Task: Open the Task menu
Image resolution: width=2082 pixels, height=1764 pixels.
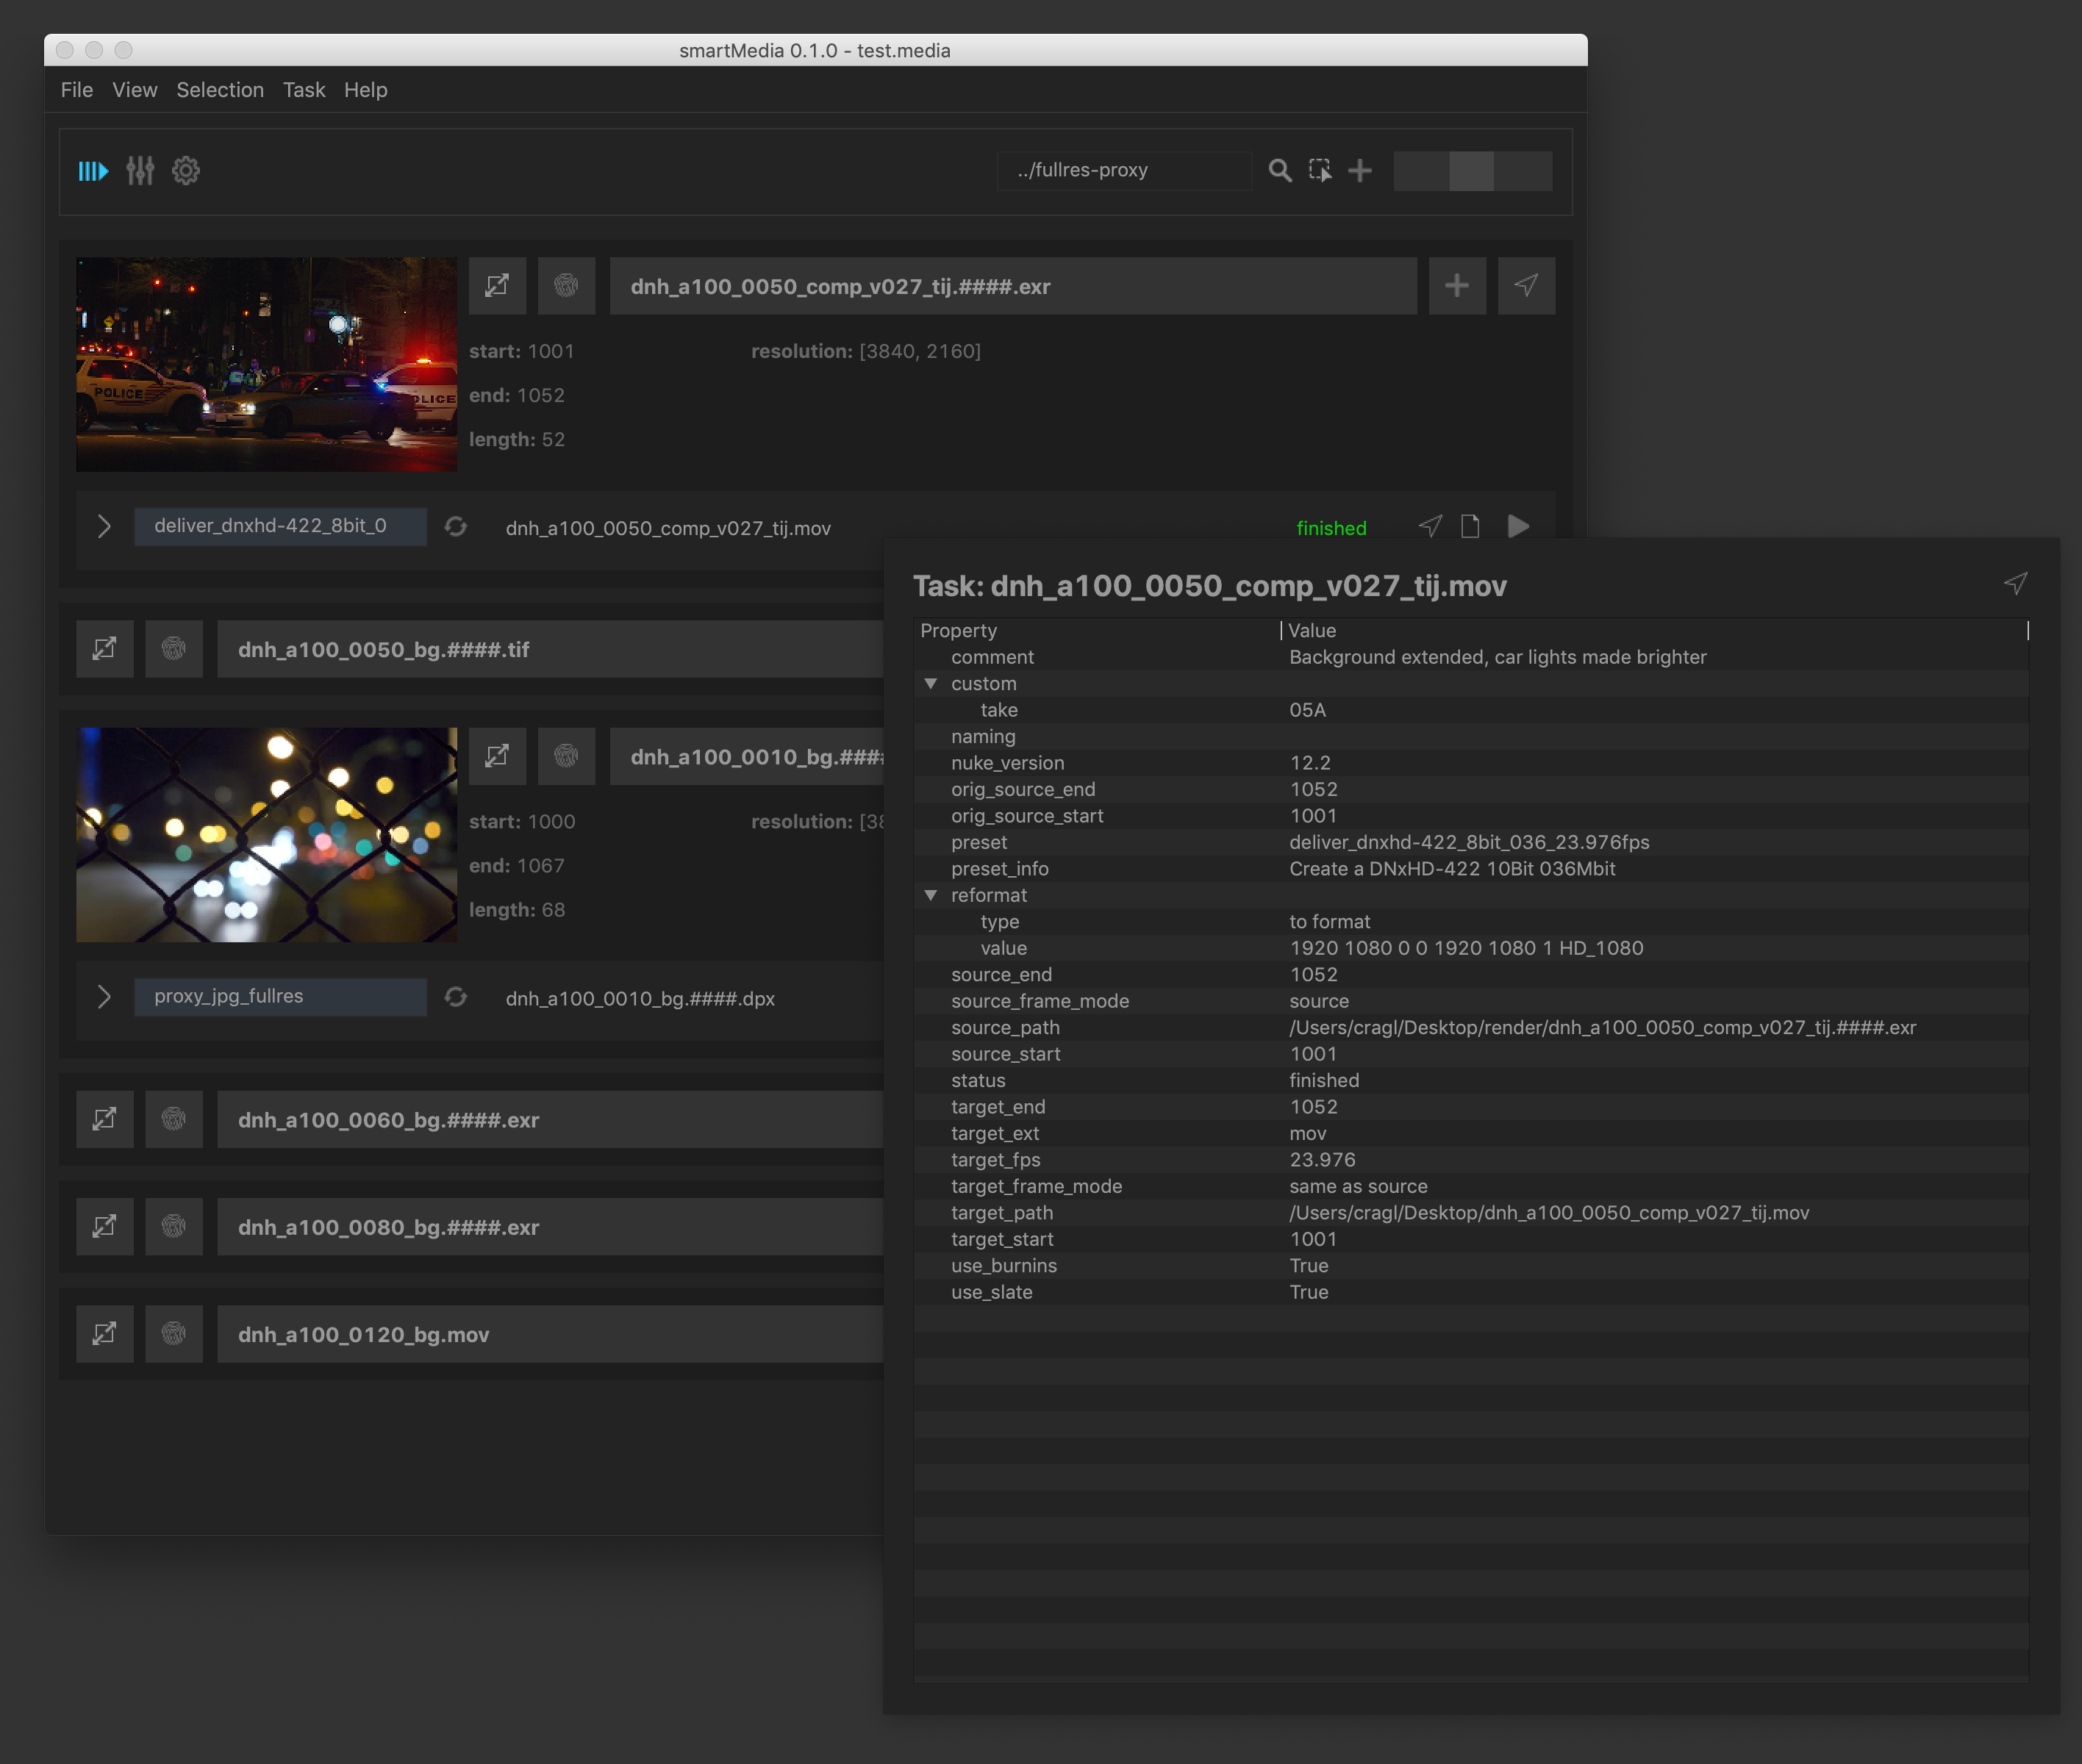Action: coord(304,90)
